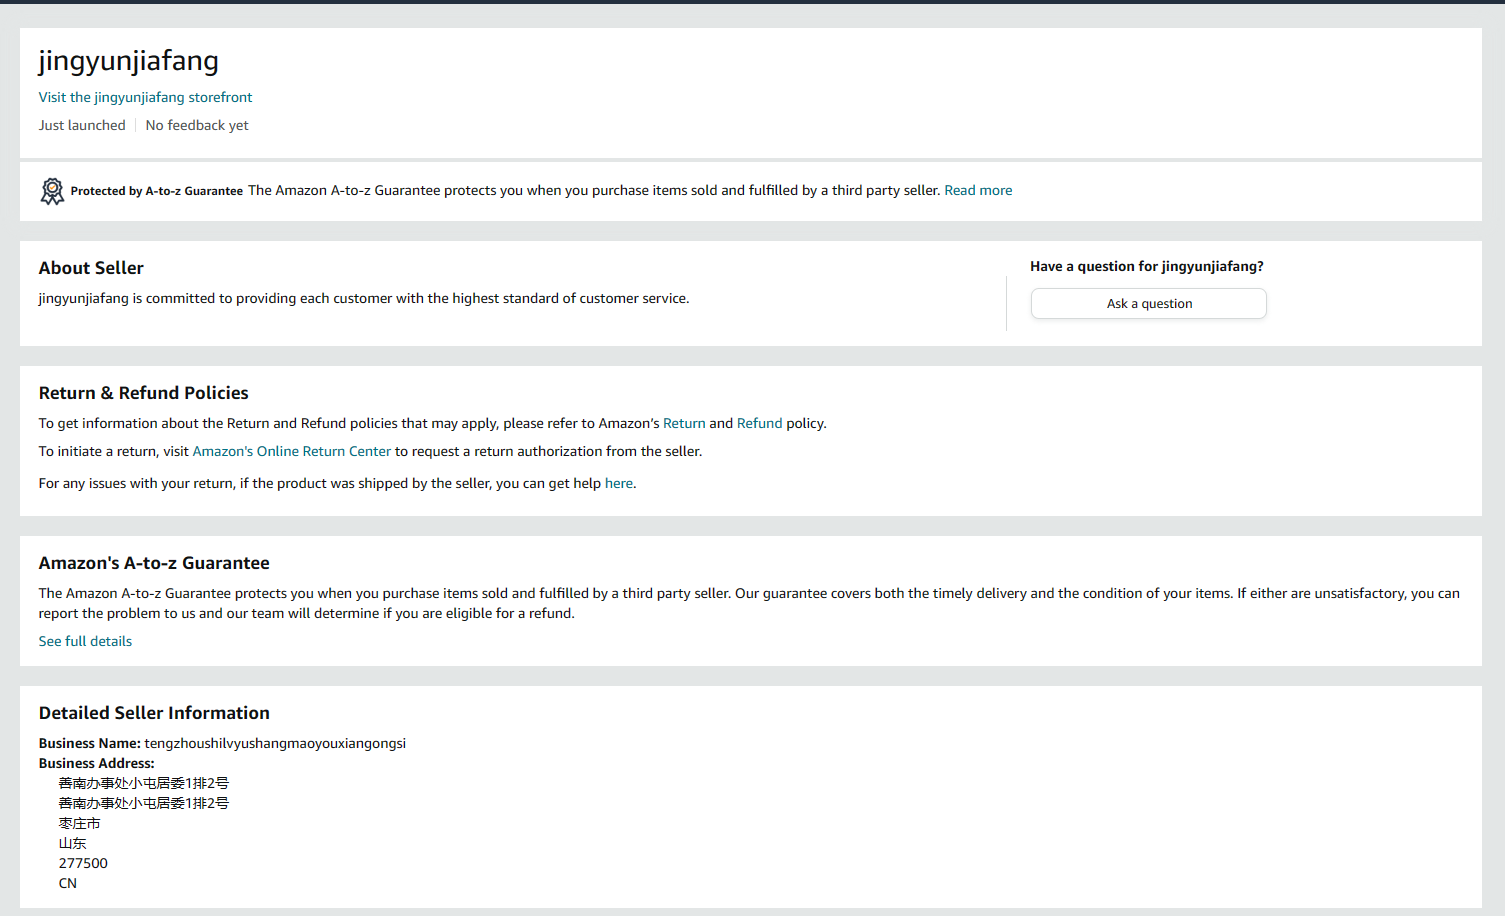This screenshot has width=1505, height=916.
Task: Click the postal code 277500
Action: [83, 863]
